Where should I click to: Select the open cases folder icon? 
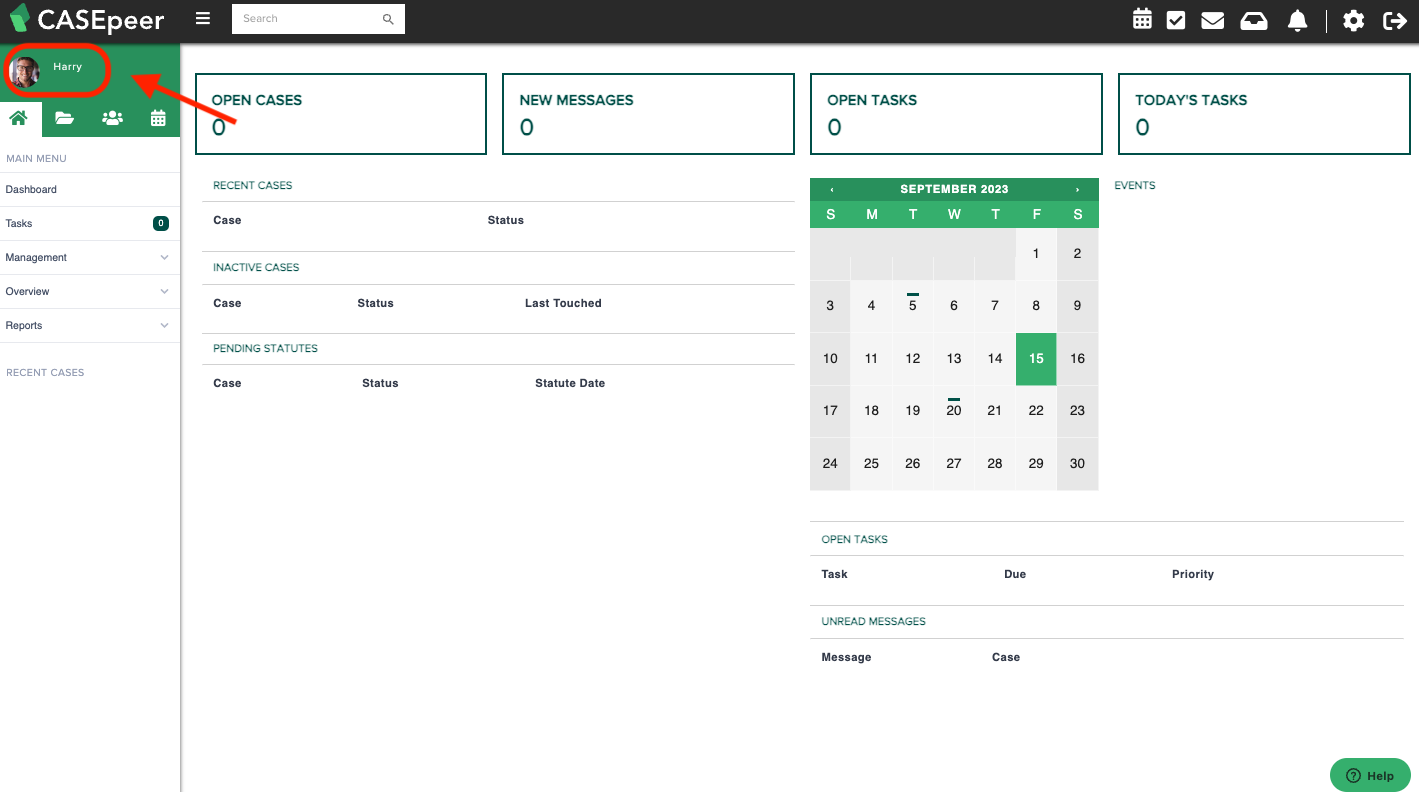click(x=64, y=117)
